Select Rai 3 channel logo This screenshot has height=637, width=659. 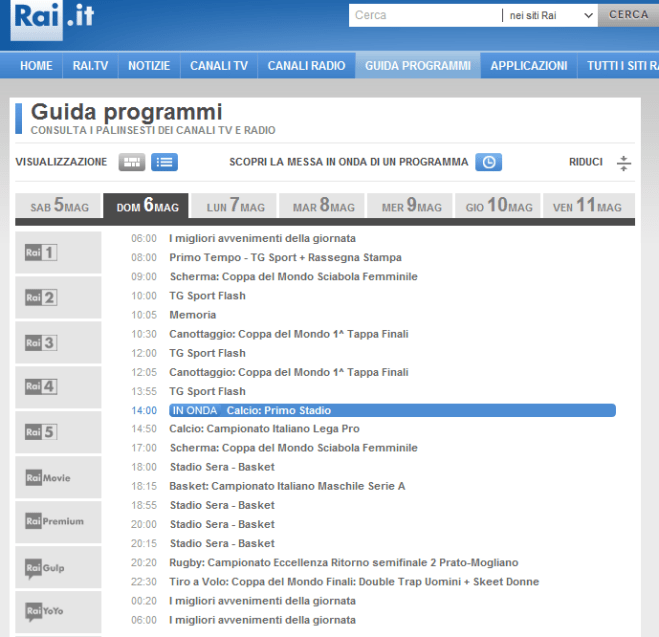coord(41,343)
